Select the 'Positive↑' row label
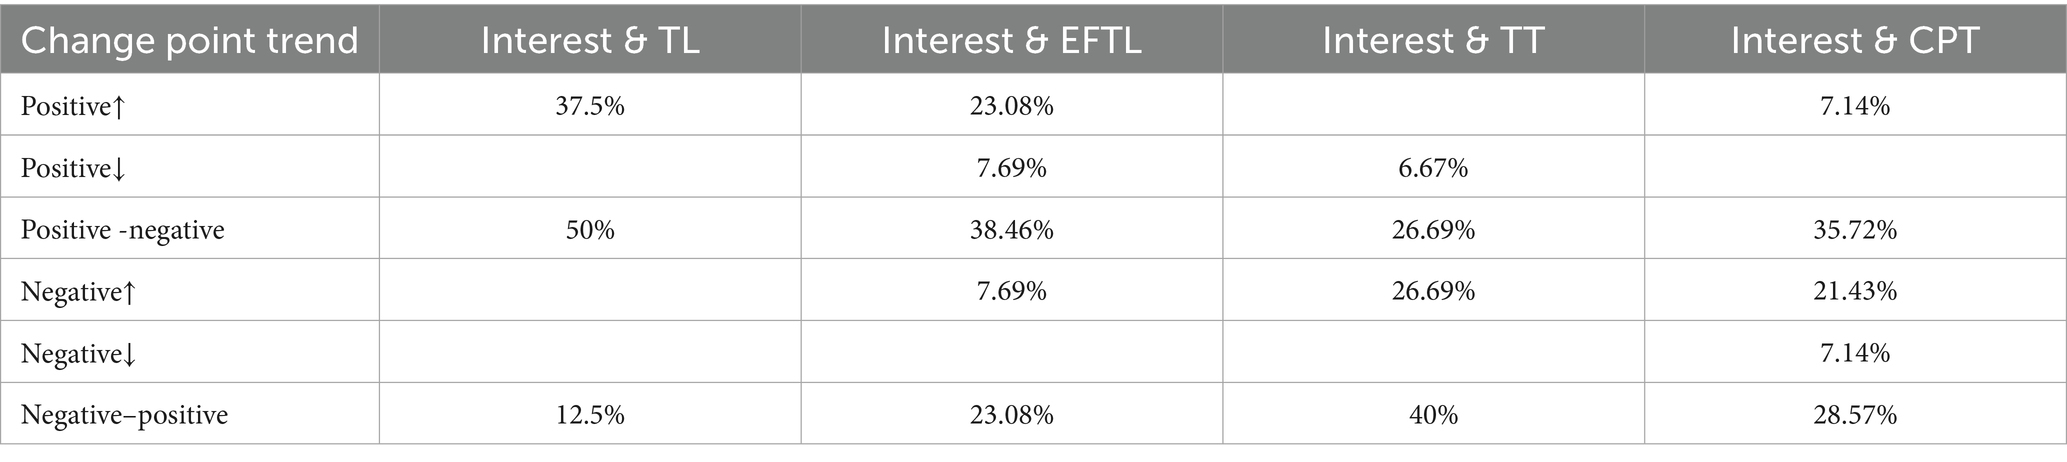Image resolution: width=2067 pixels, height=462 pixels. pyautogui.click(x=76, y=106)
